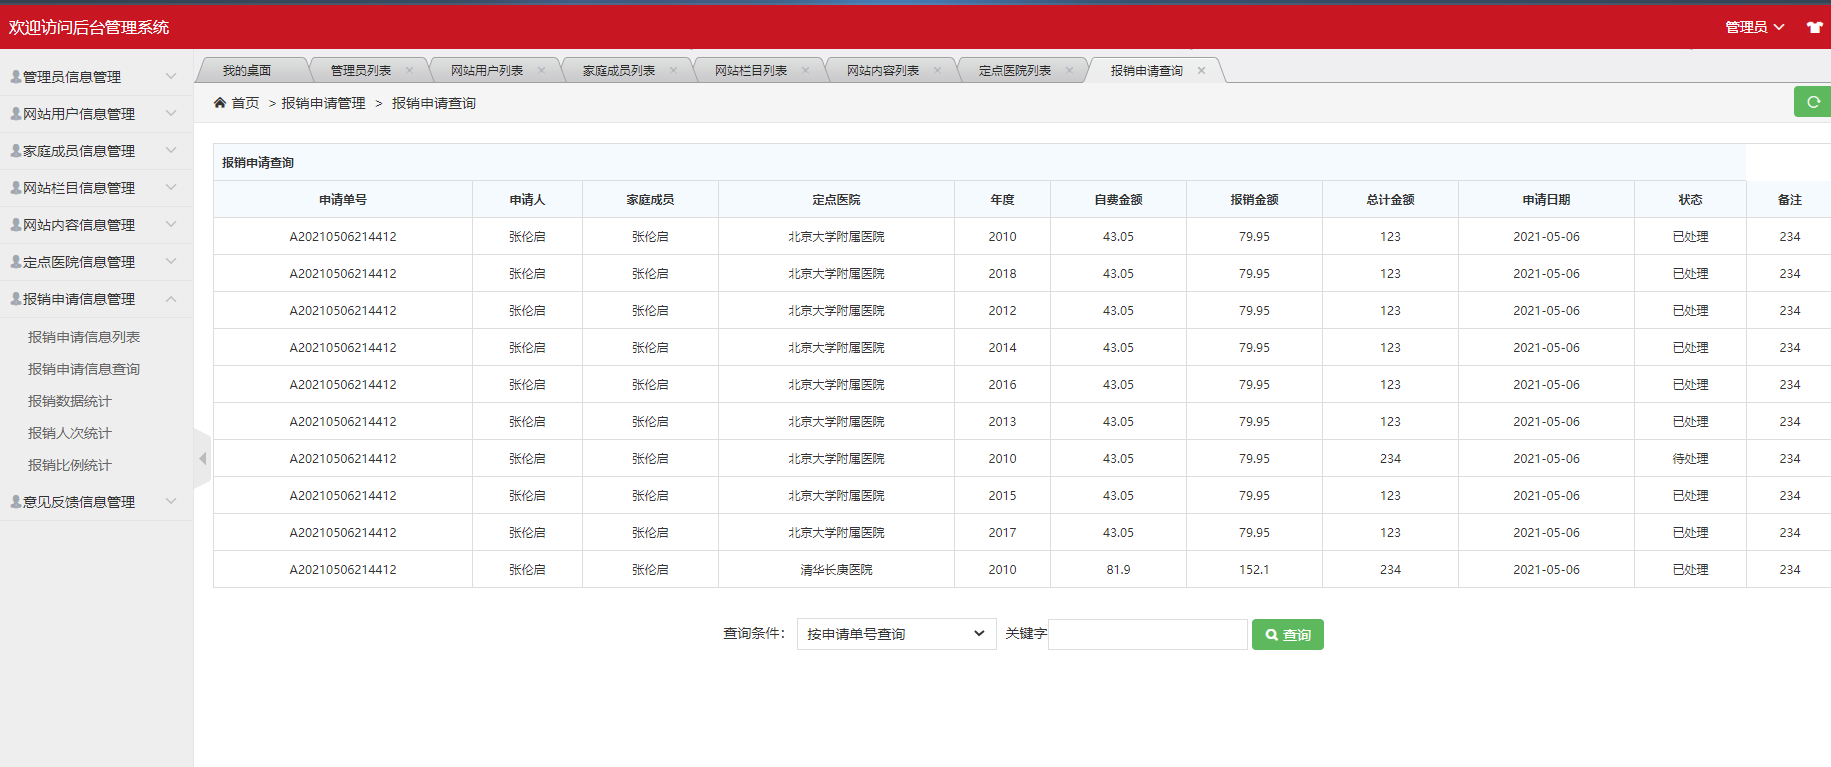Close the 网站栏目列表 tab
The image size is (1831, 767).
click(x=805, y=70)
